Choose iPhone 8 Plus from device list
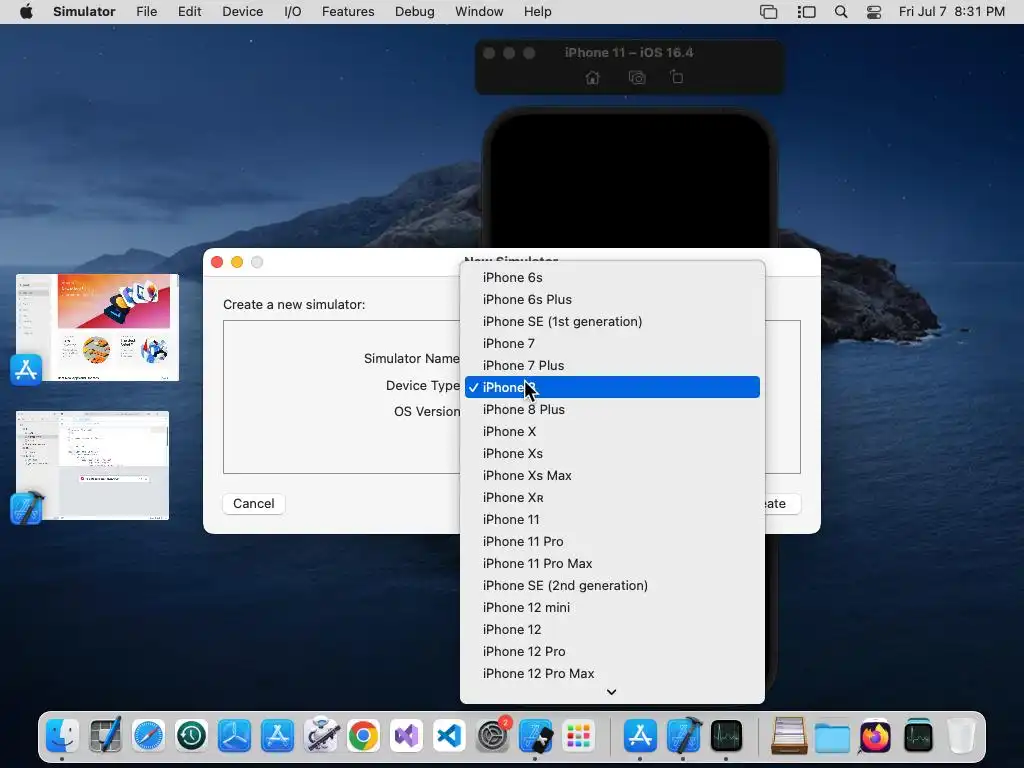 [612, 409]
